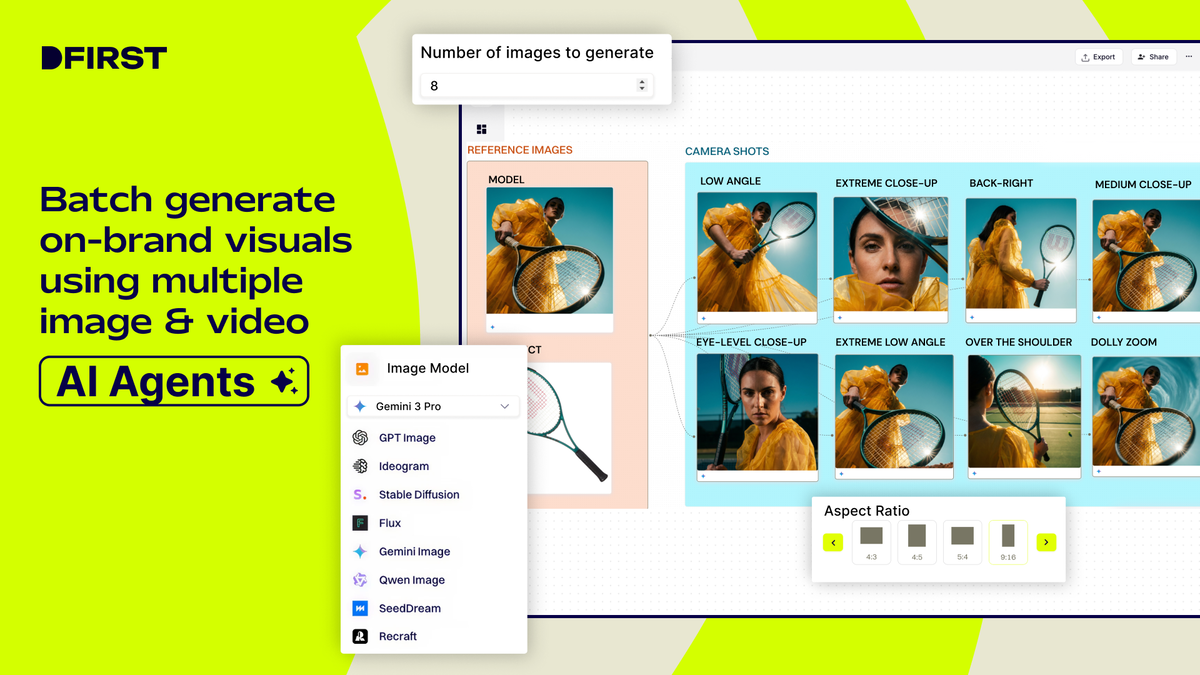Increase number of images using the stepper
The width and height of the screenshot is (1200, 675).
[642, 82]
